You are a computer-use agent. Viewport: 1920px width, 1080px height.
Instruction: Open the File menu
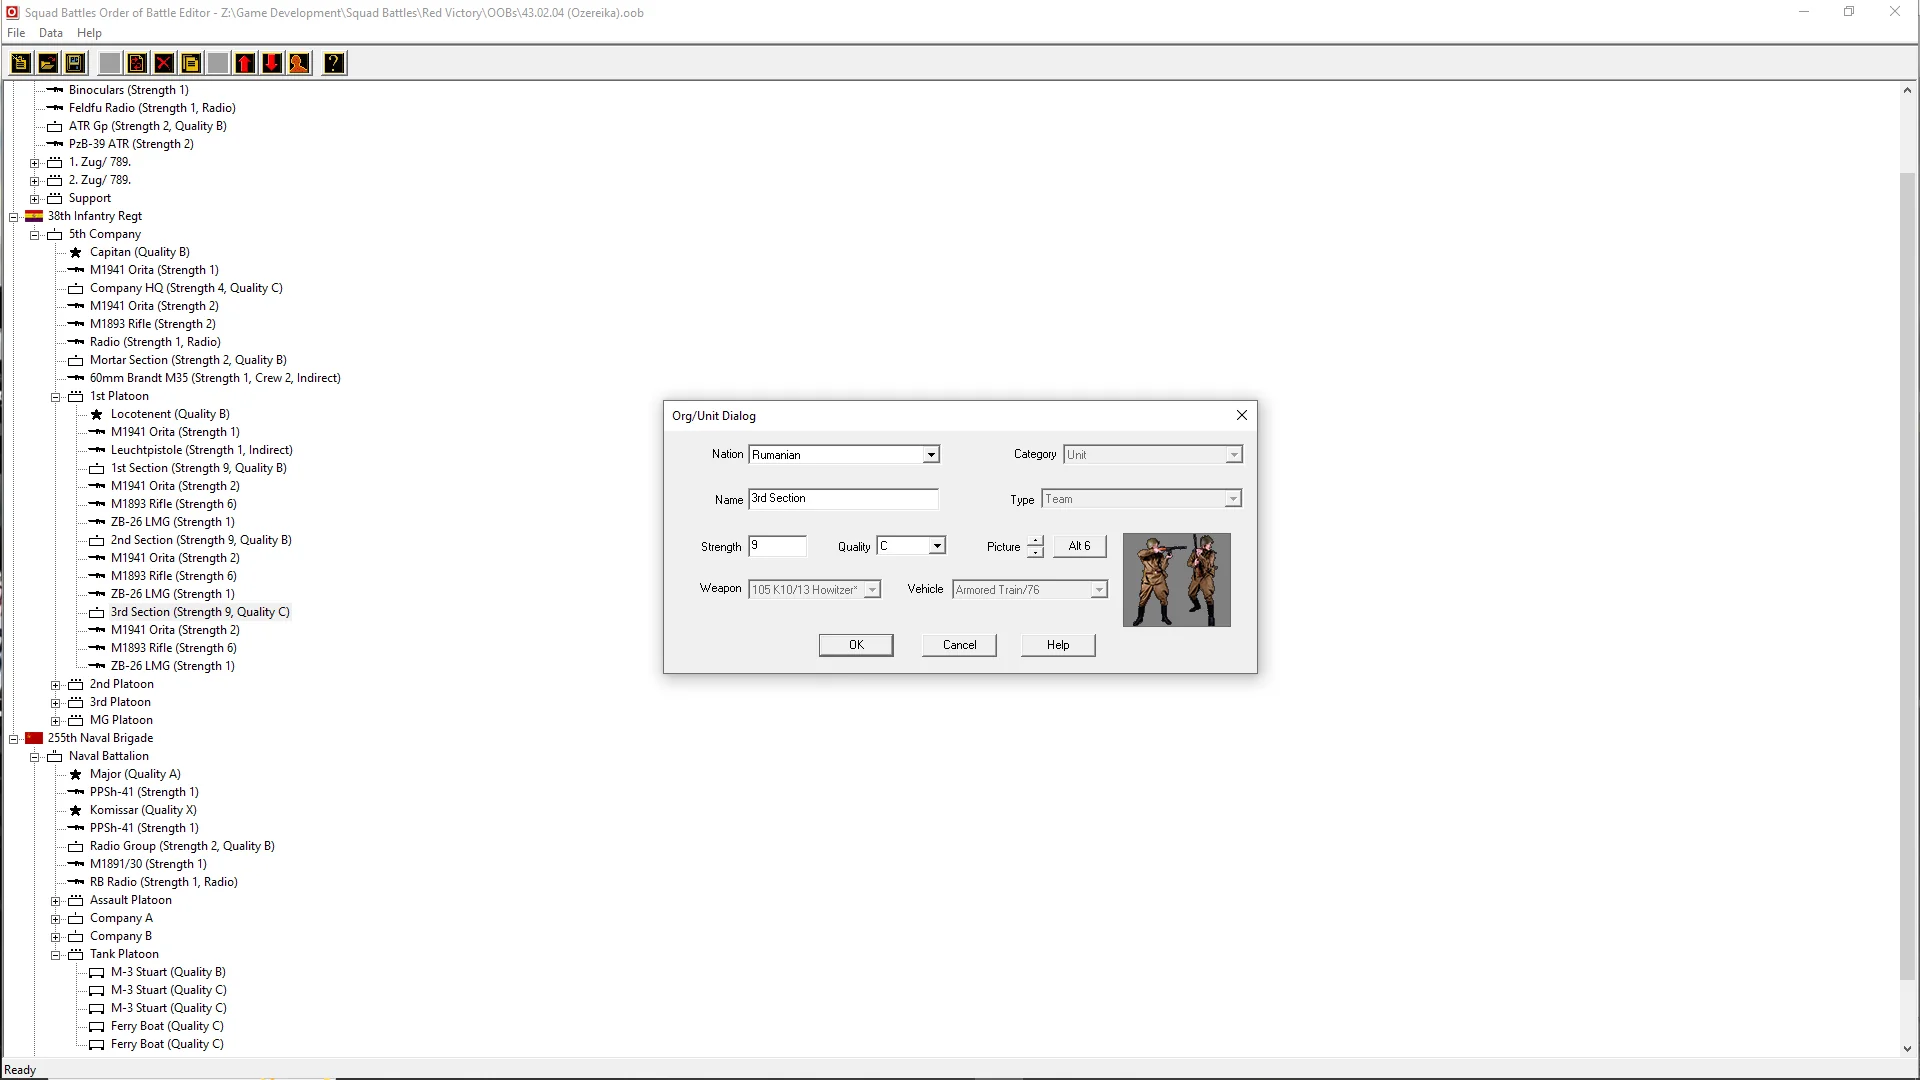click(x=16, y=33)
